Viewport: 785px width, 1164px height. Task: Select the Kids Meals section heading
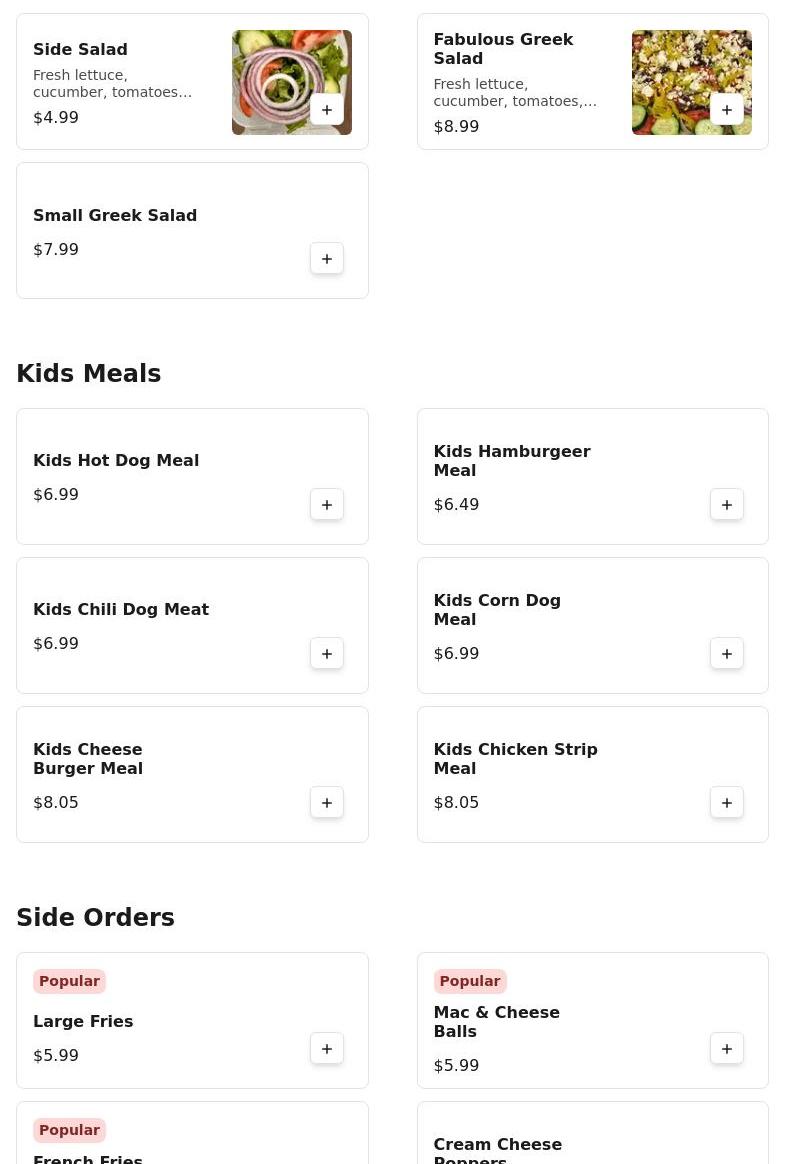[x=88, y=373]
